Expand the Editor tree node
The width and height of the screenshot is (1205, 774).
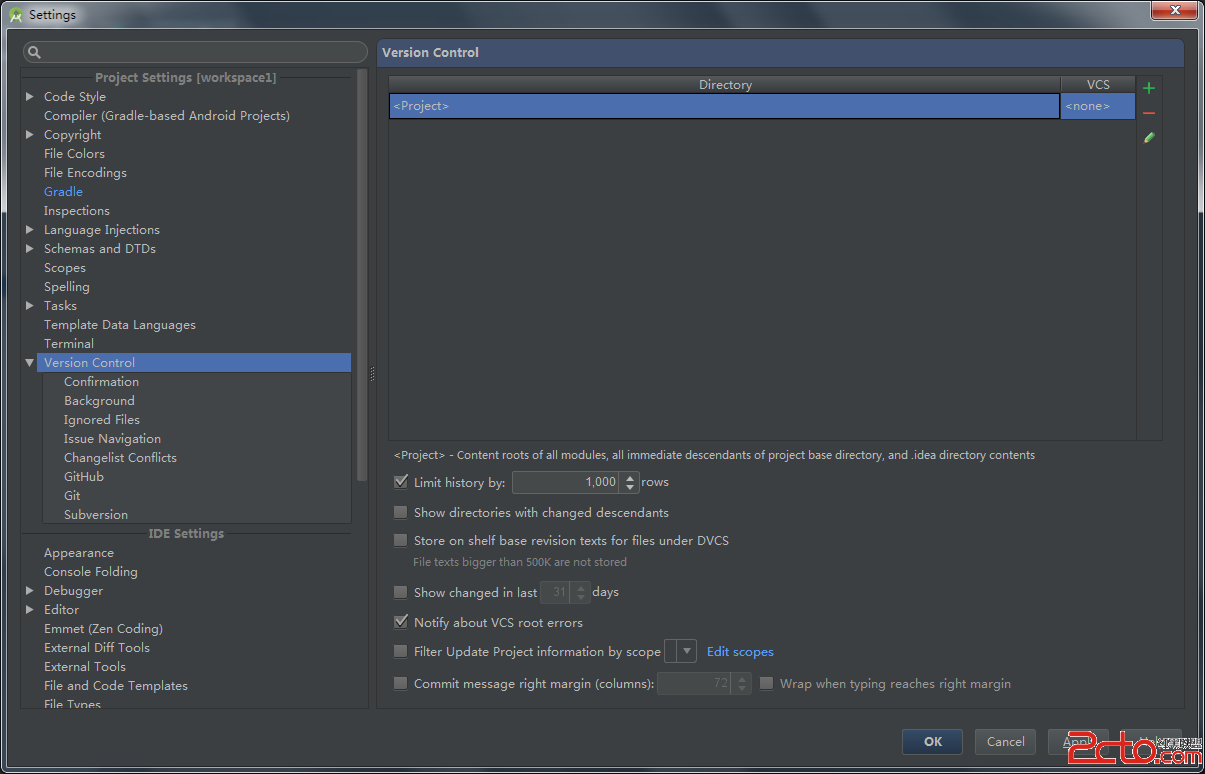(x=30, y=610)
